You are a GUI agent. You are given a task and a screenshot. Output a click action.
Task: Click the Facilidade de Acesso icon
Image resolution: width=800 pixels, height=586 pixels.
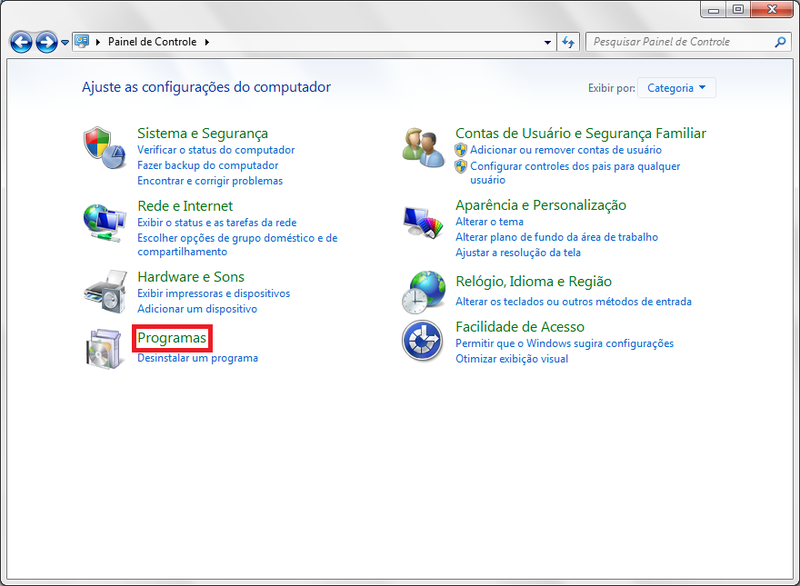[422, 341]
